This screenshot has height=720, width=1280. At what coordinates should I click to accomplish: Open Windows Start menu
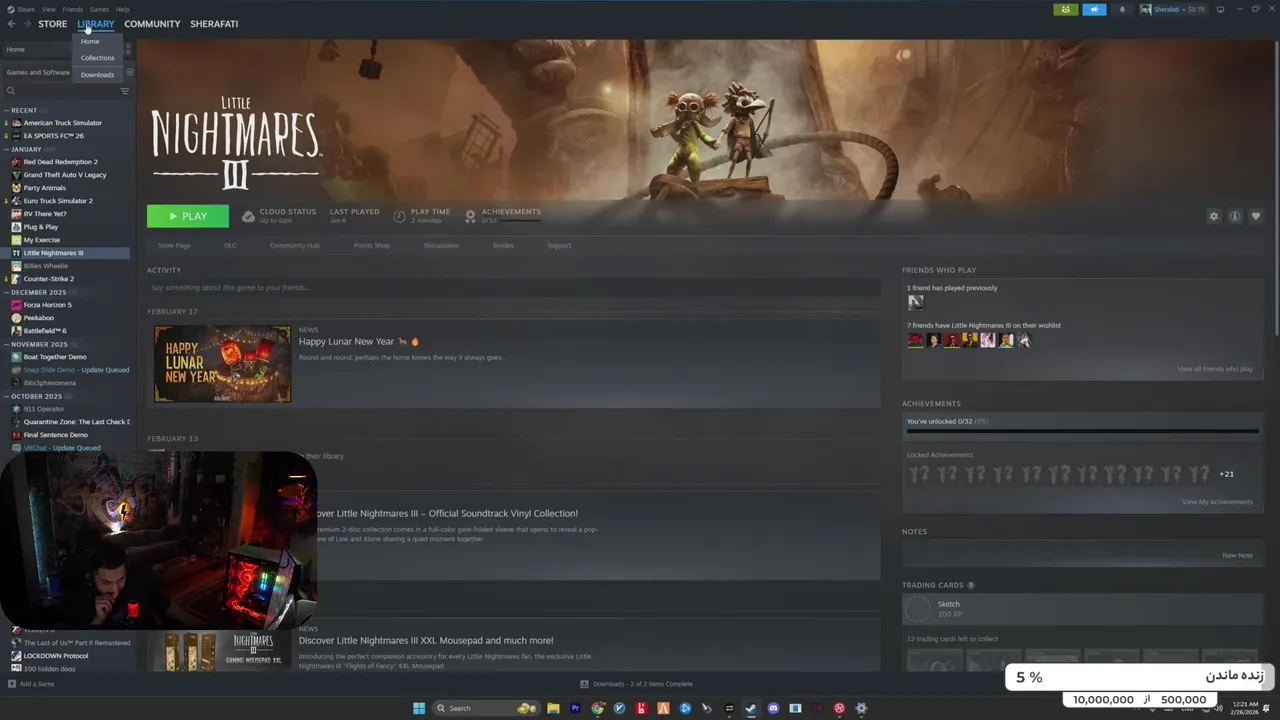pyautogui.click(x=419, y=708)
